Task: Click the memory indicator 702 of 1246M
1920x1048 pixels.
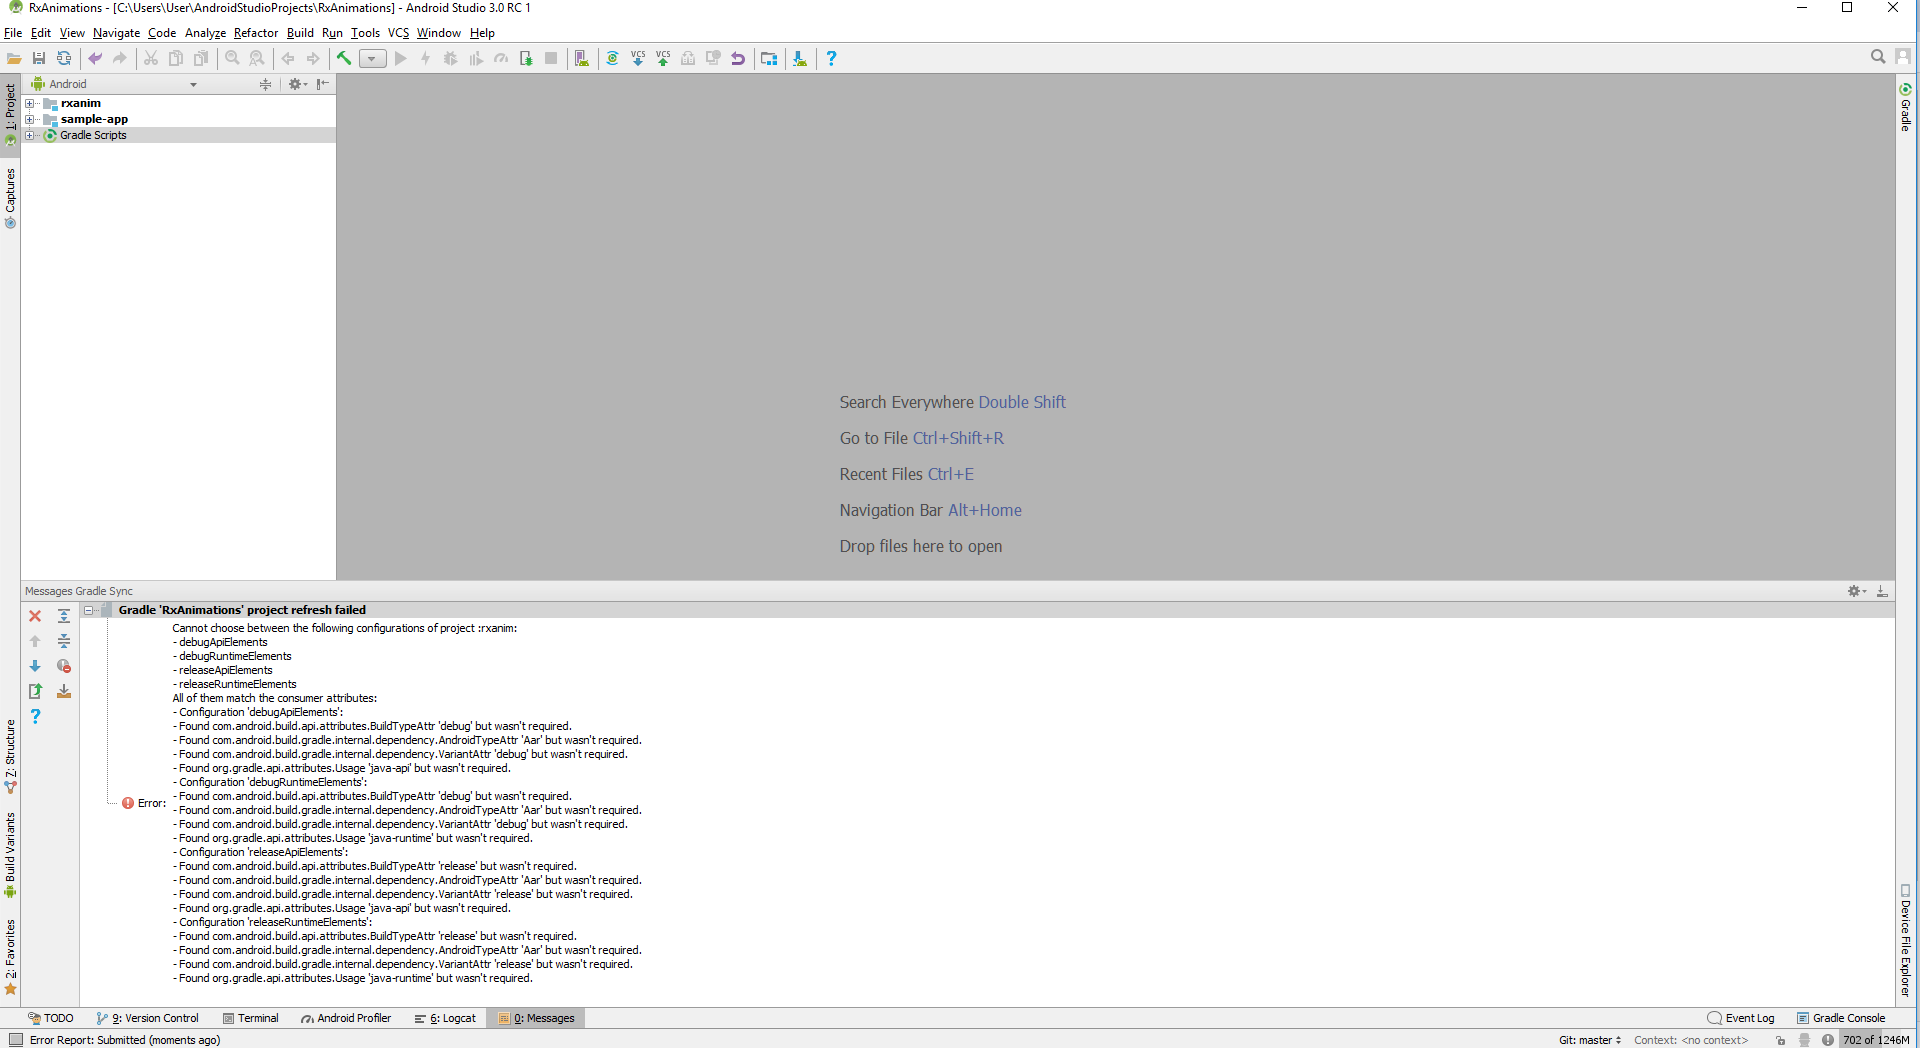Action: [1876, 1040]
